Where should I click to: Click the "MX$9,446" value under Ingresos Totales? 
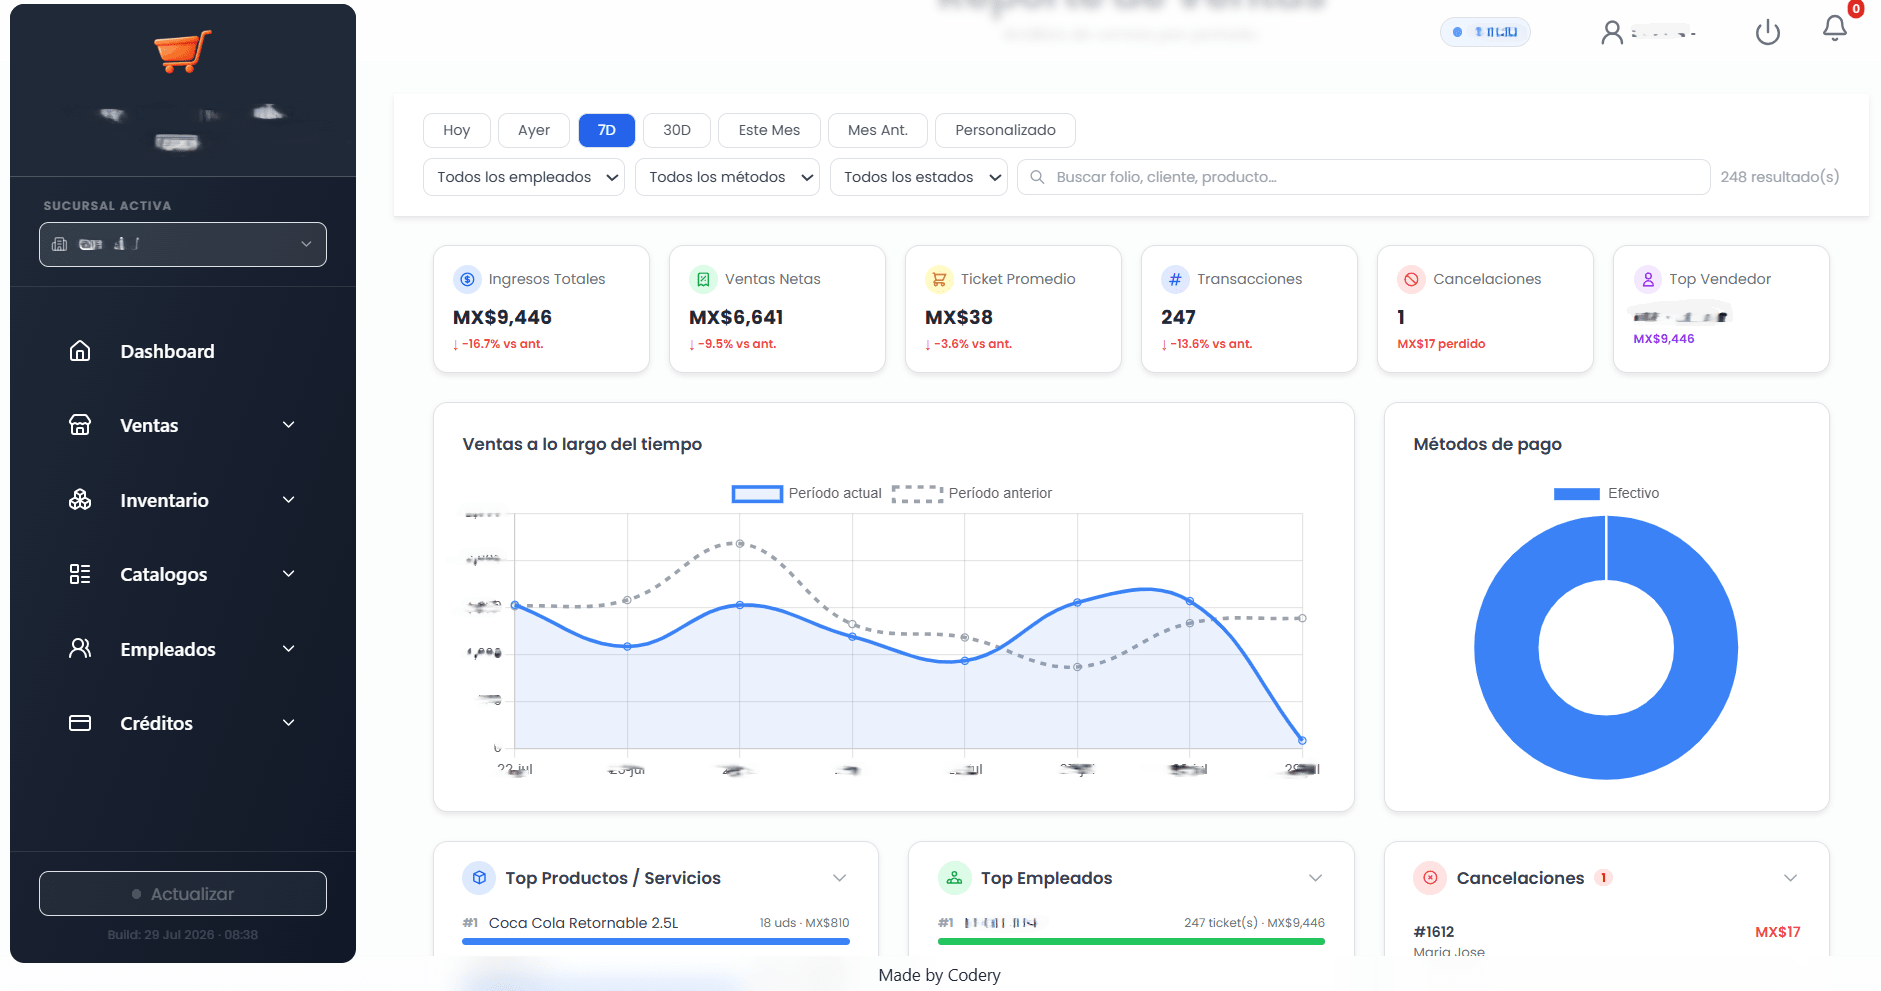(x=502, y=317)
